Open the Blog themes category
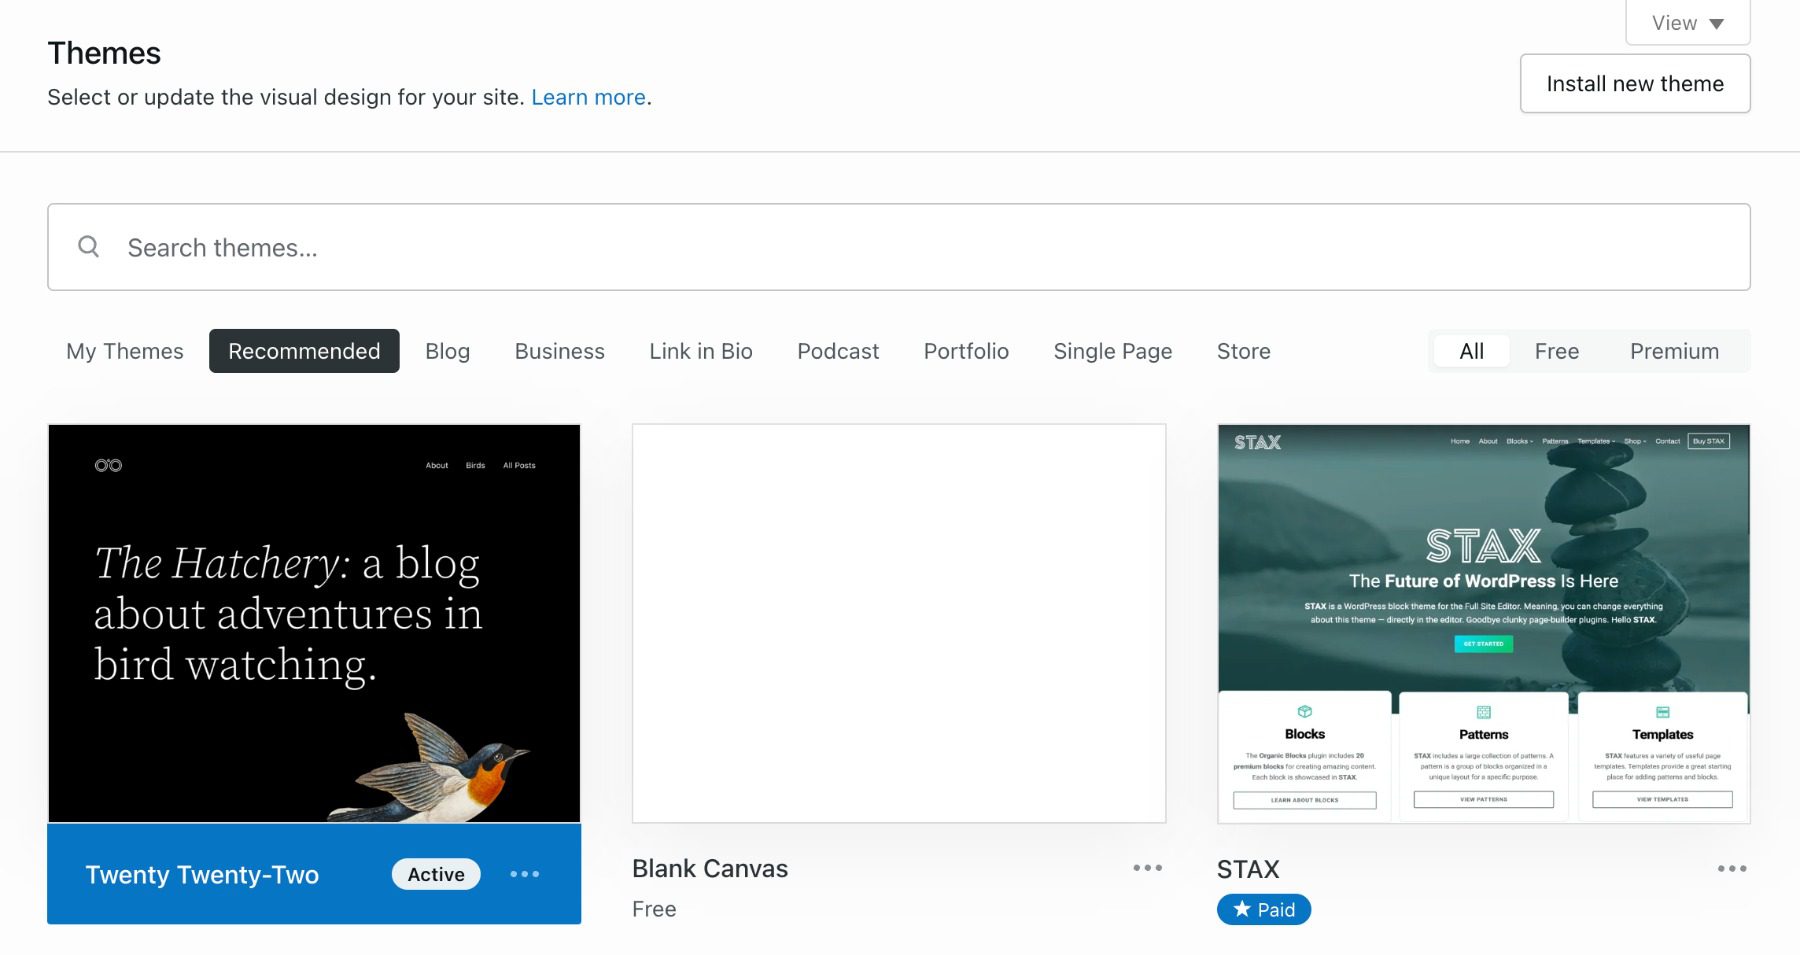The image size is (1800, 955). [447, 351]
